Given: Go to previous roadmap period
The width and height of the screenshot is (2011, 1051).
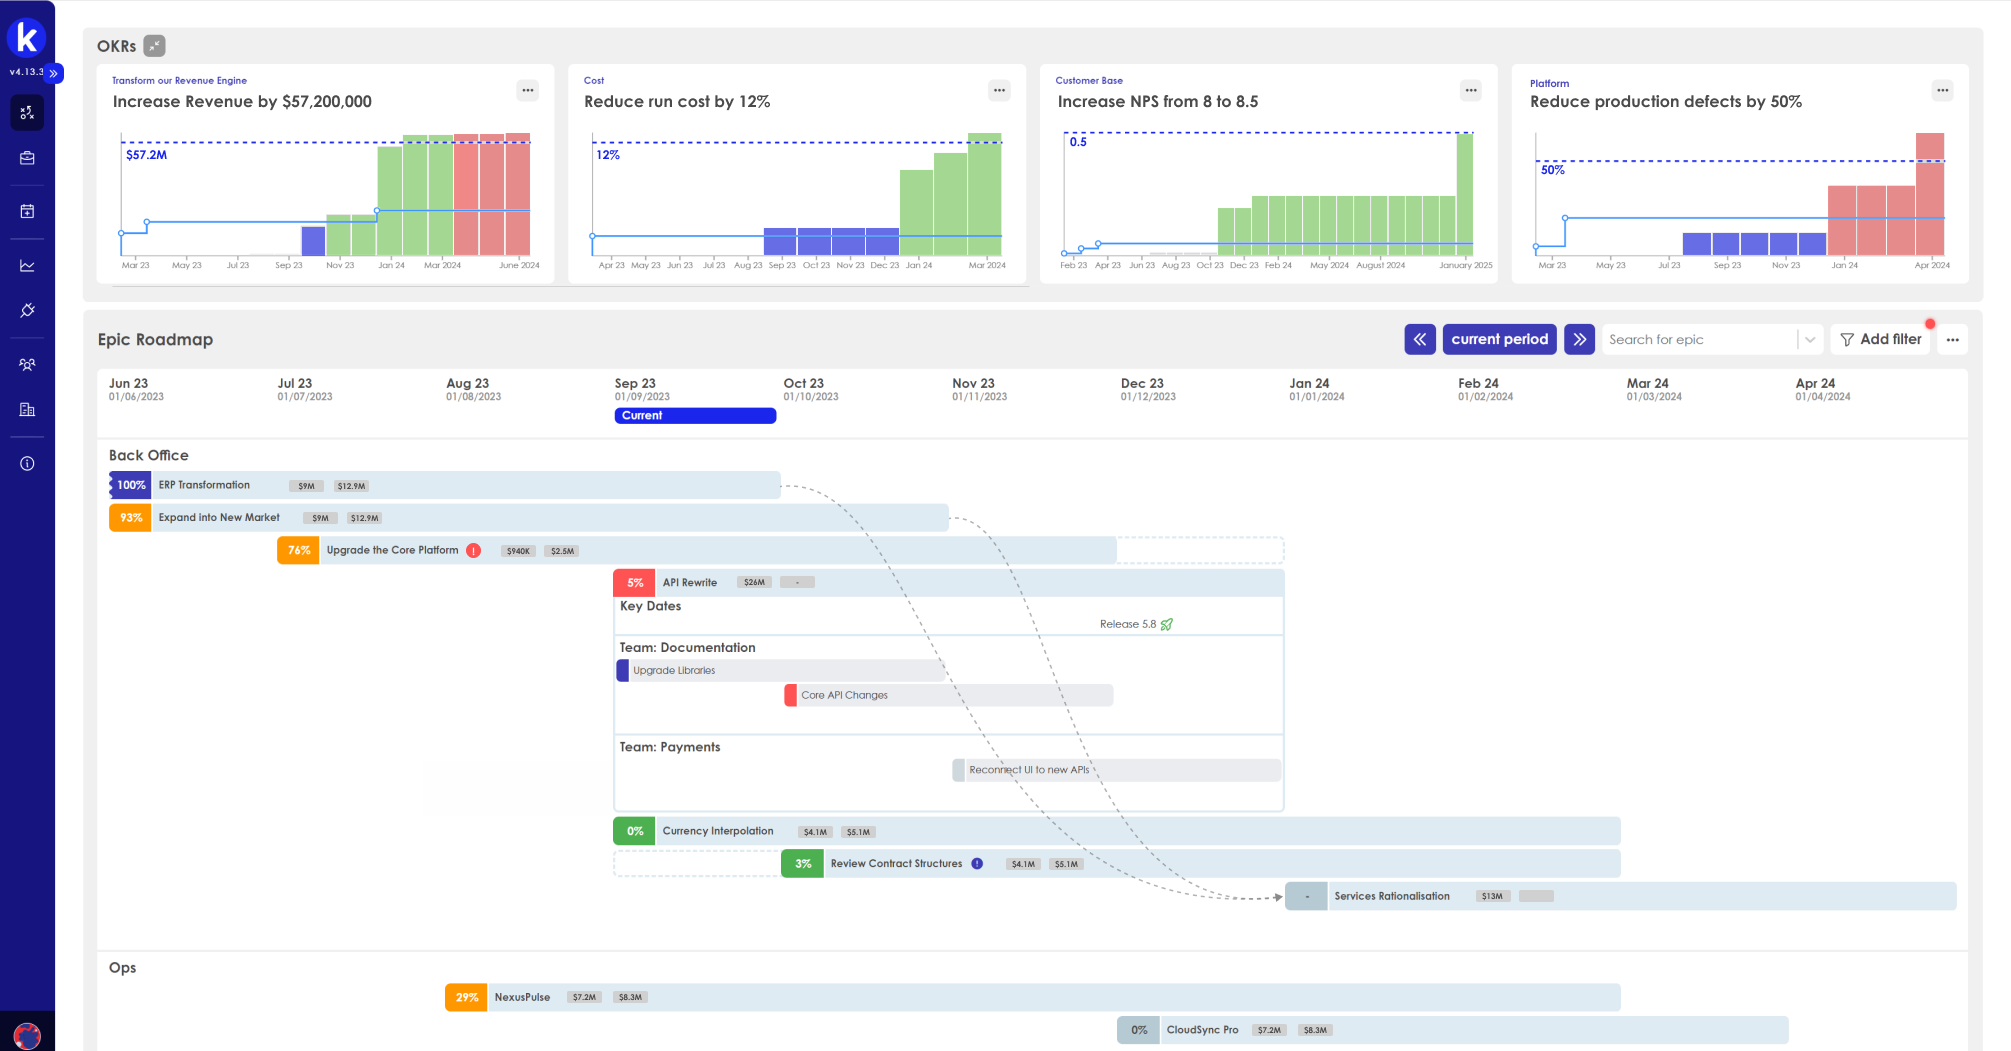Looking at the screenshot, I should [1419, 340].
